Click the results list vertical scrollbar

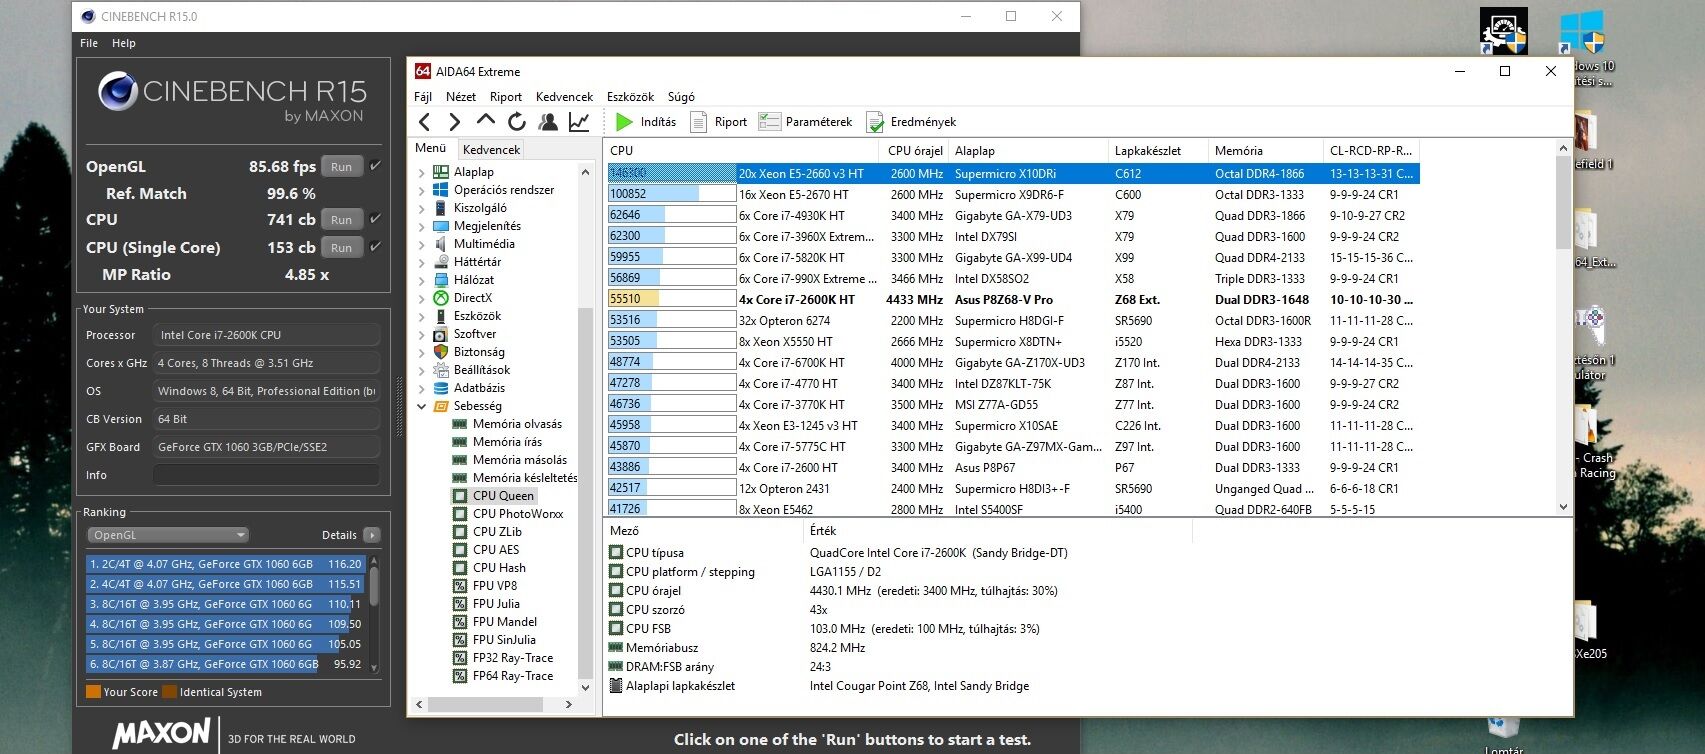point(1564,327)
